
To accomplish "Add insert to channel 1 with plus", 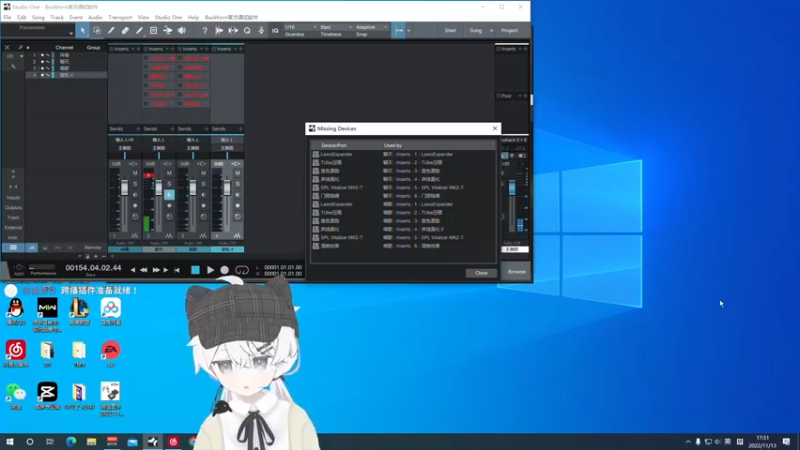I will [138, 49].
